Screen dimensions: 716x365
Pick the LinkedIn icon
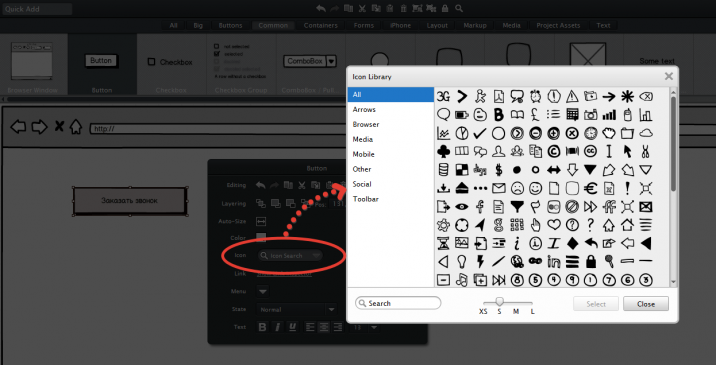click(x=554, y=261)
